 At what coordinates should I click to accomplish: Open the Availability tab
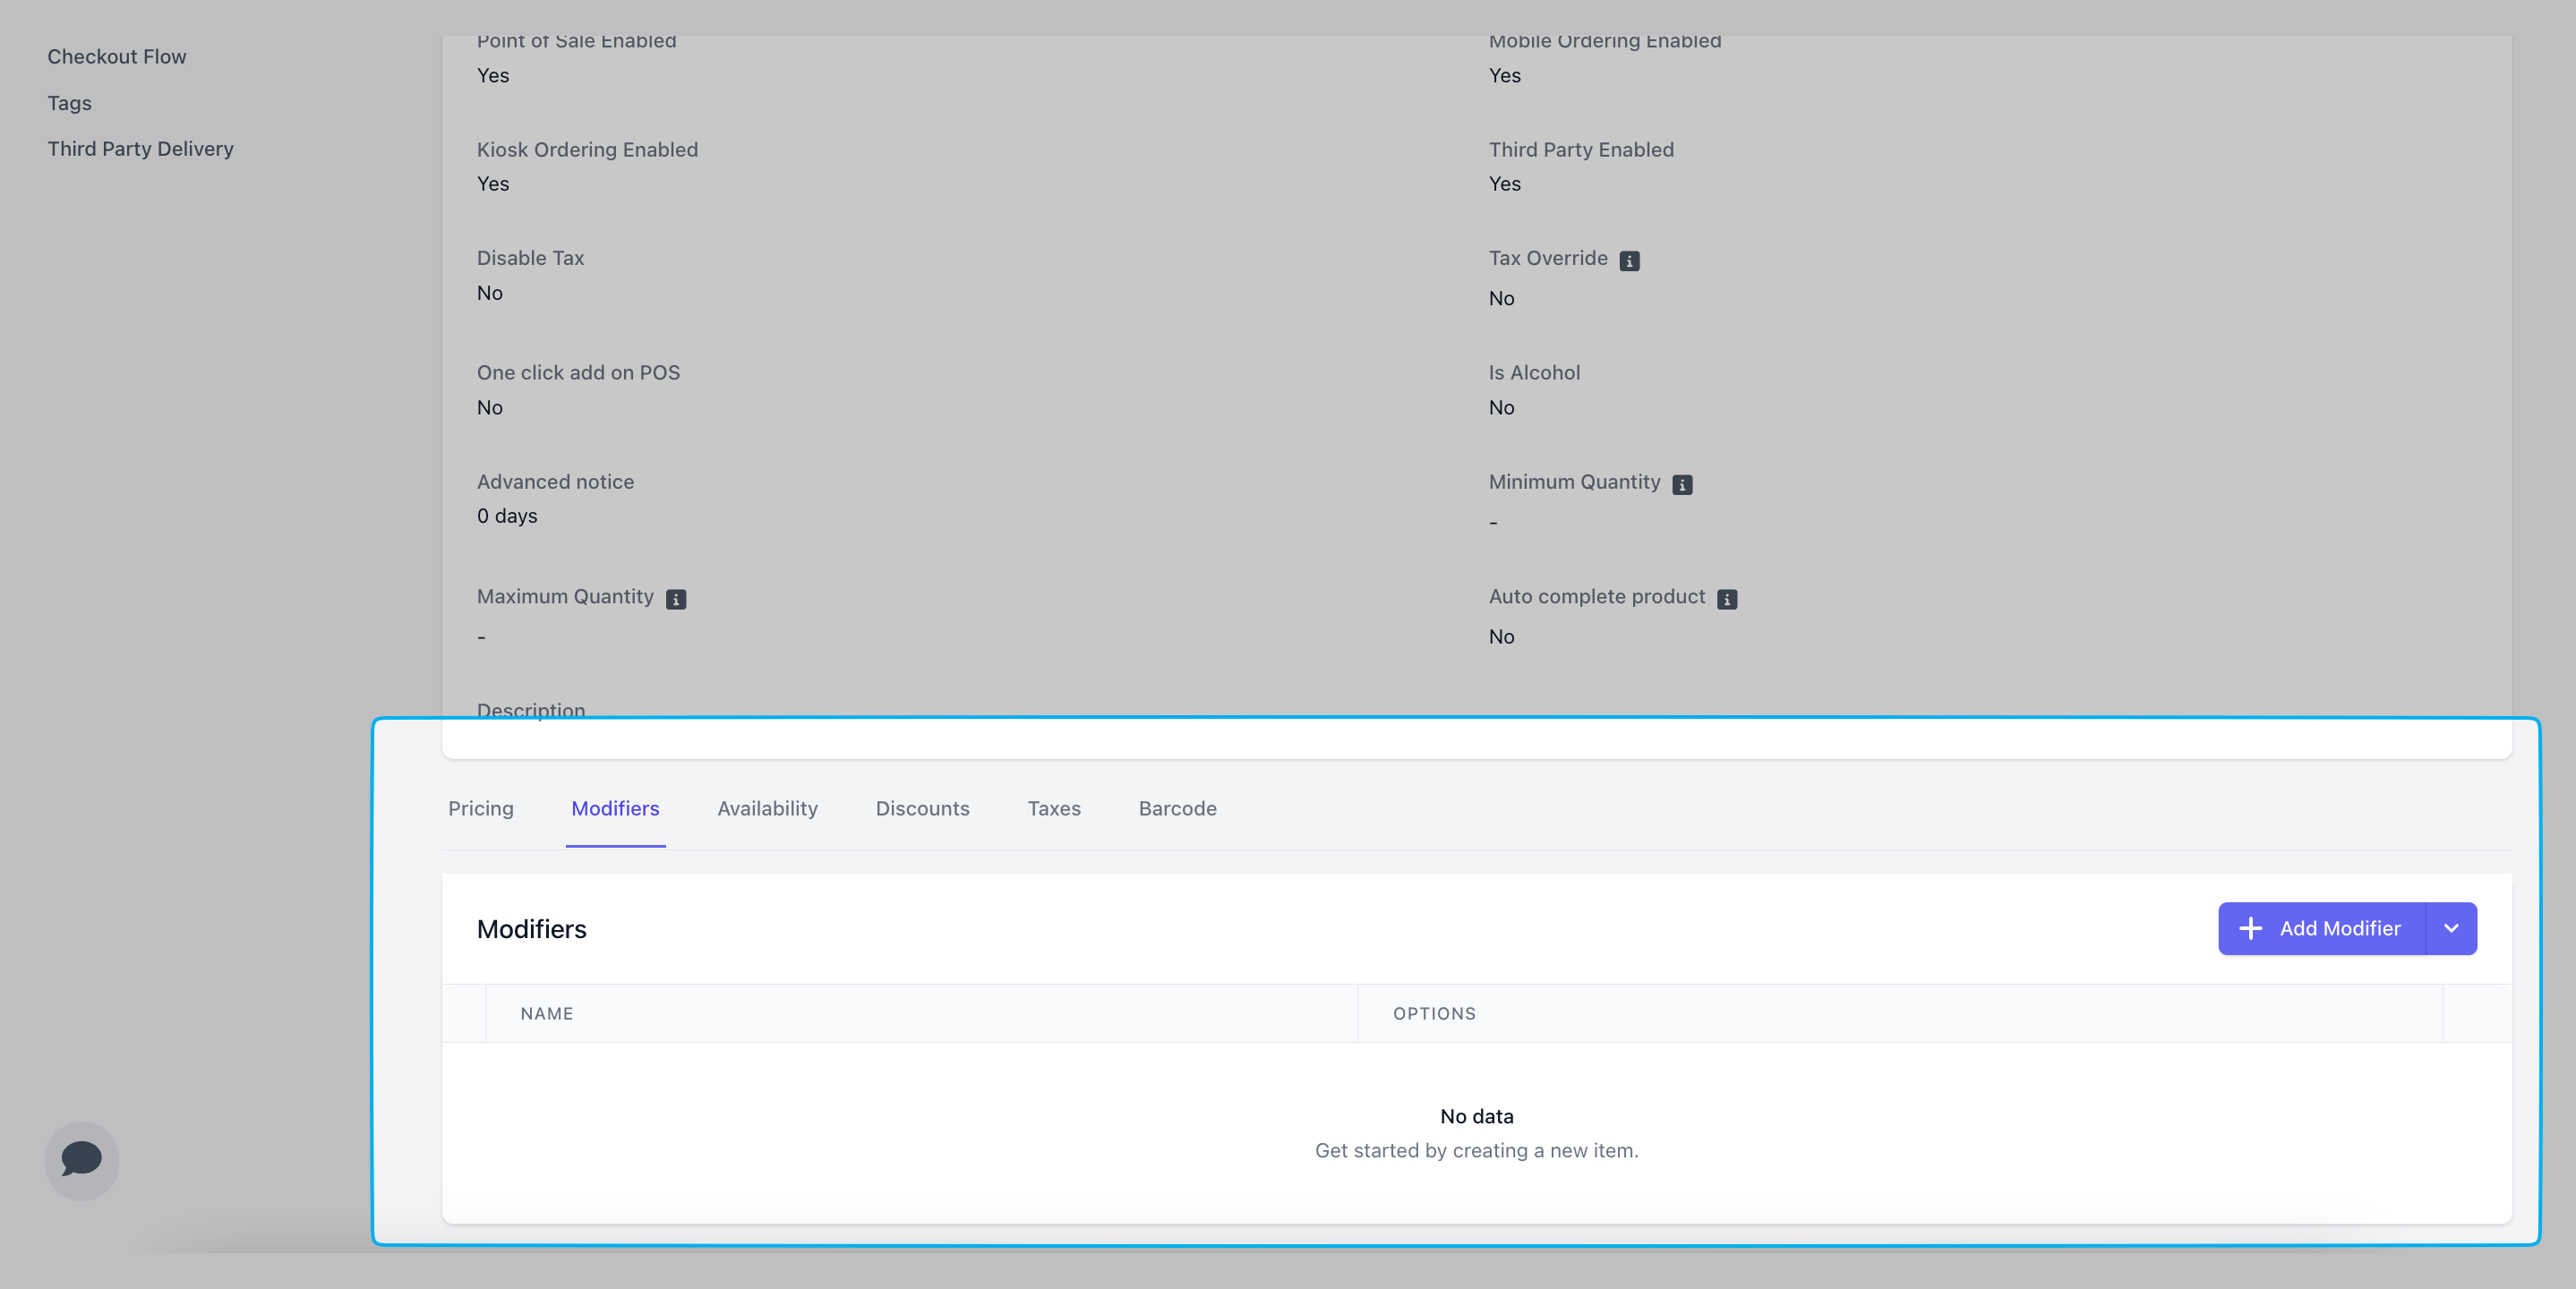[x=767, y=808]
